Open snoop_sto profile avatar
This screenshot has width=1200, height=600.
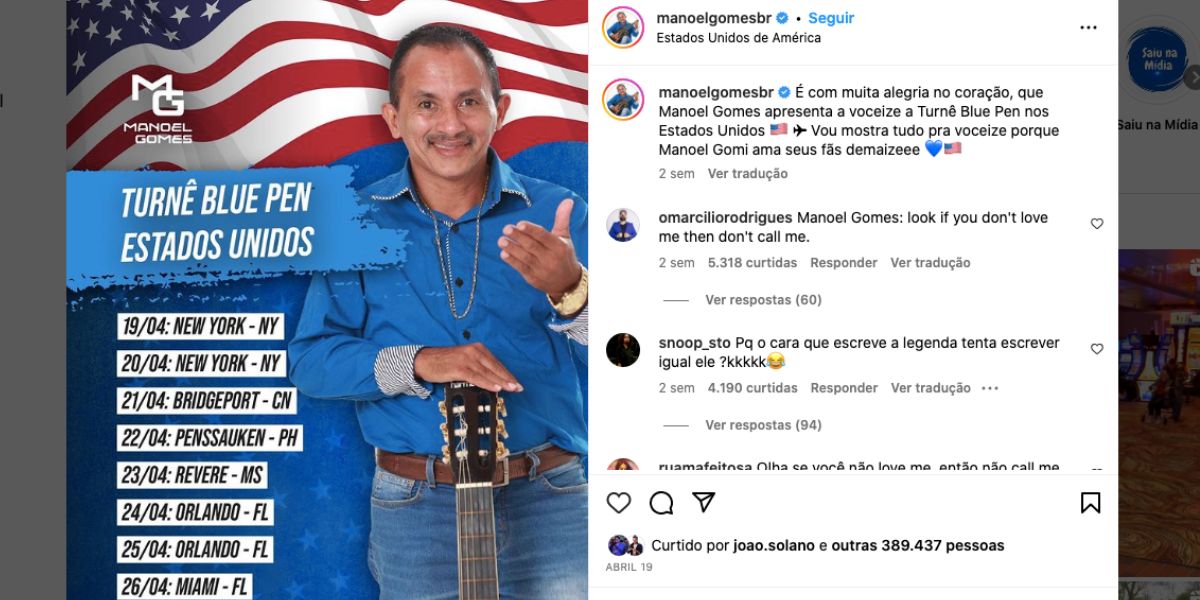click(623, 350)
